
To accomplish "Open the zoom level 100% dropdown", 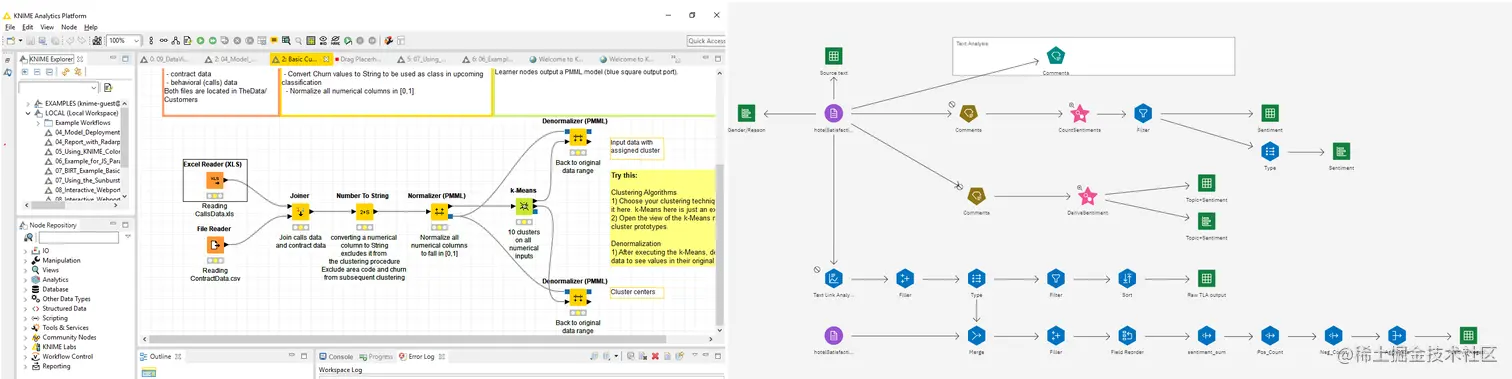I will (136, 40).
